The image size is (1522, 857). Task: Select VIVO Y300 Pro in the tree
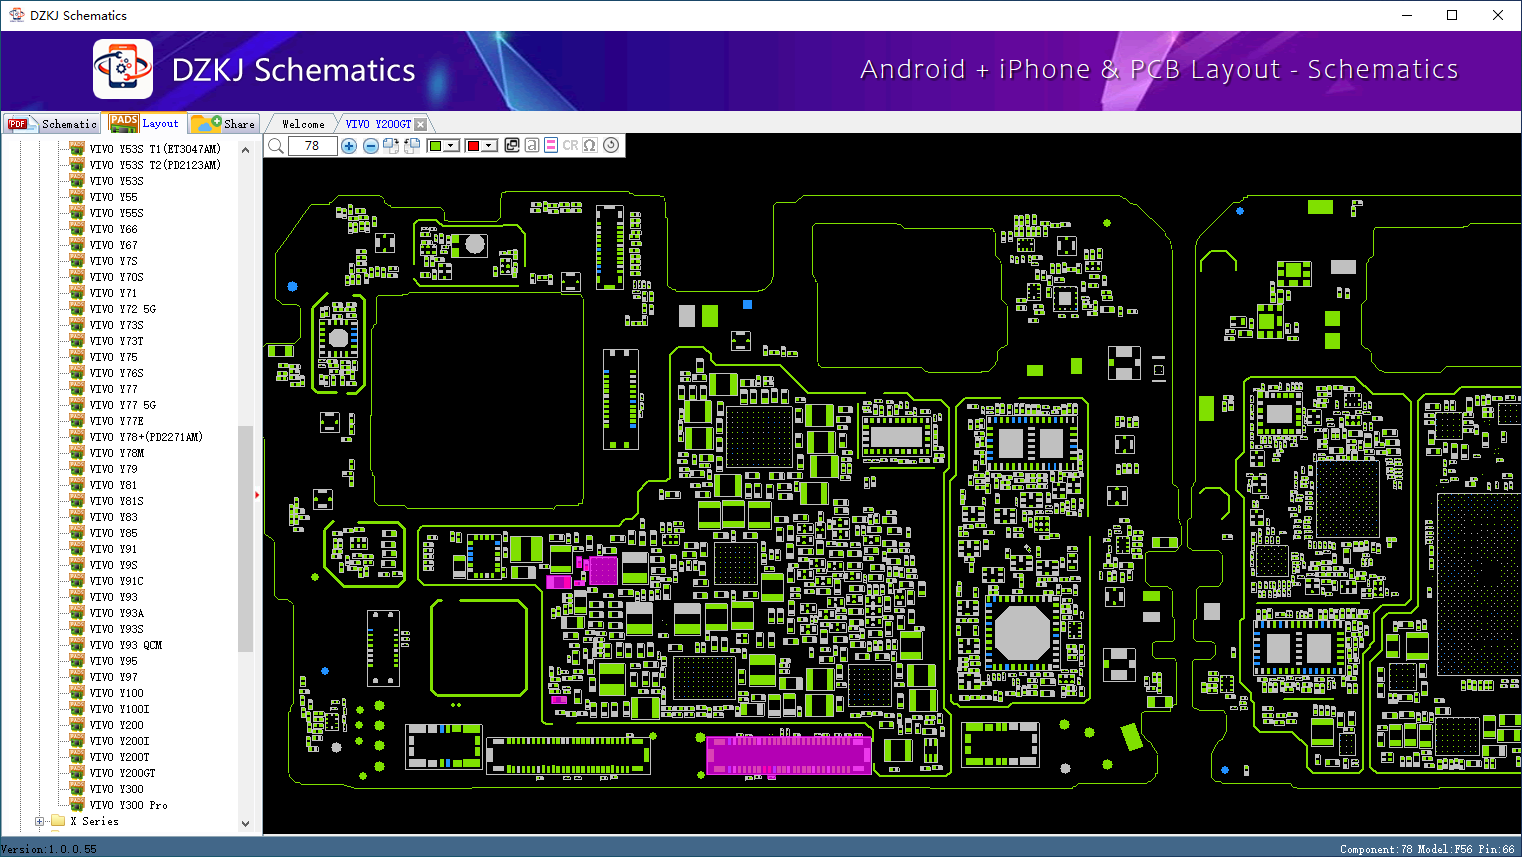coord(128,805)
